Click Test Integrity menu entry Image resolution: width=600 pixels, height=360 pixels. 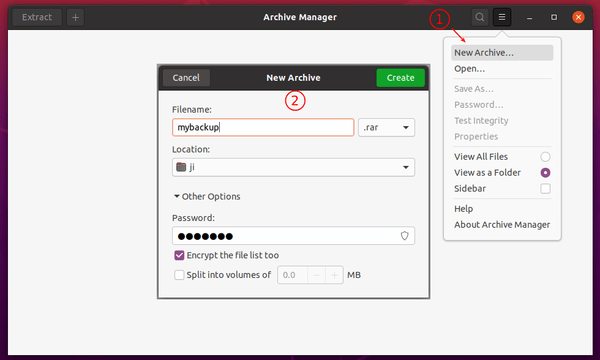coord(502,121)
